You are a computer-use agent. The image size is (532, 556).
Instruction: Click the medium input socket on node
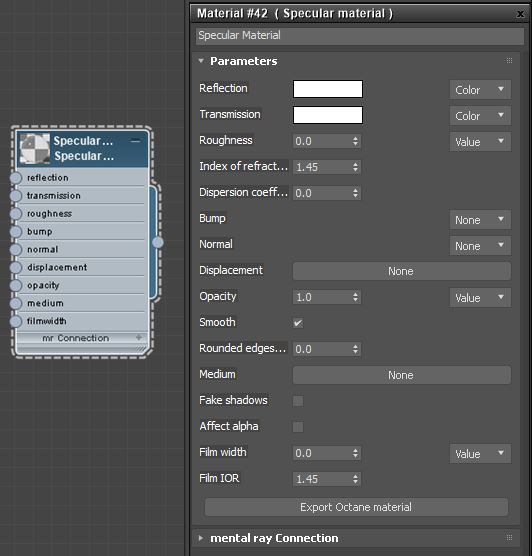16,303
